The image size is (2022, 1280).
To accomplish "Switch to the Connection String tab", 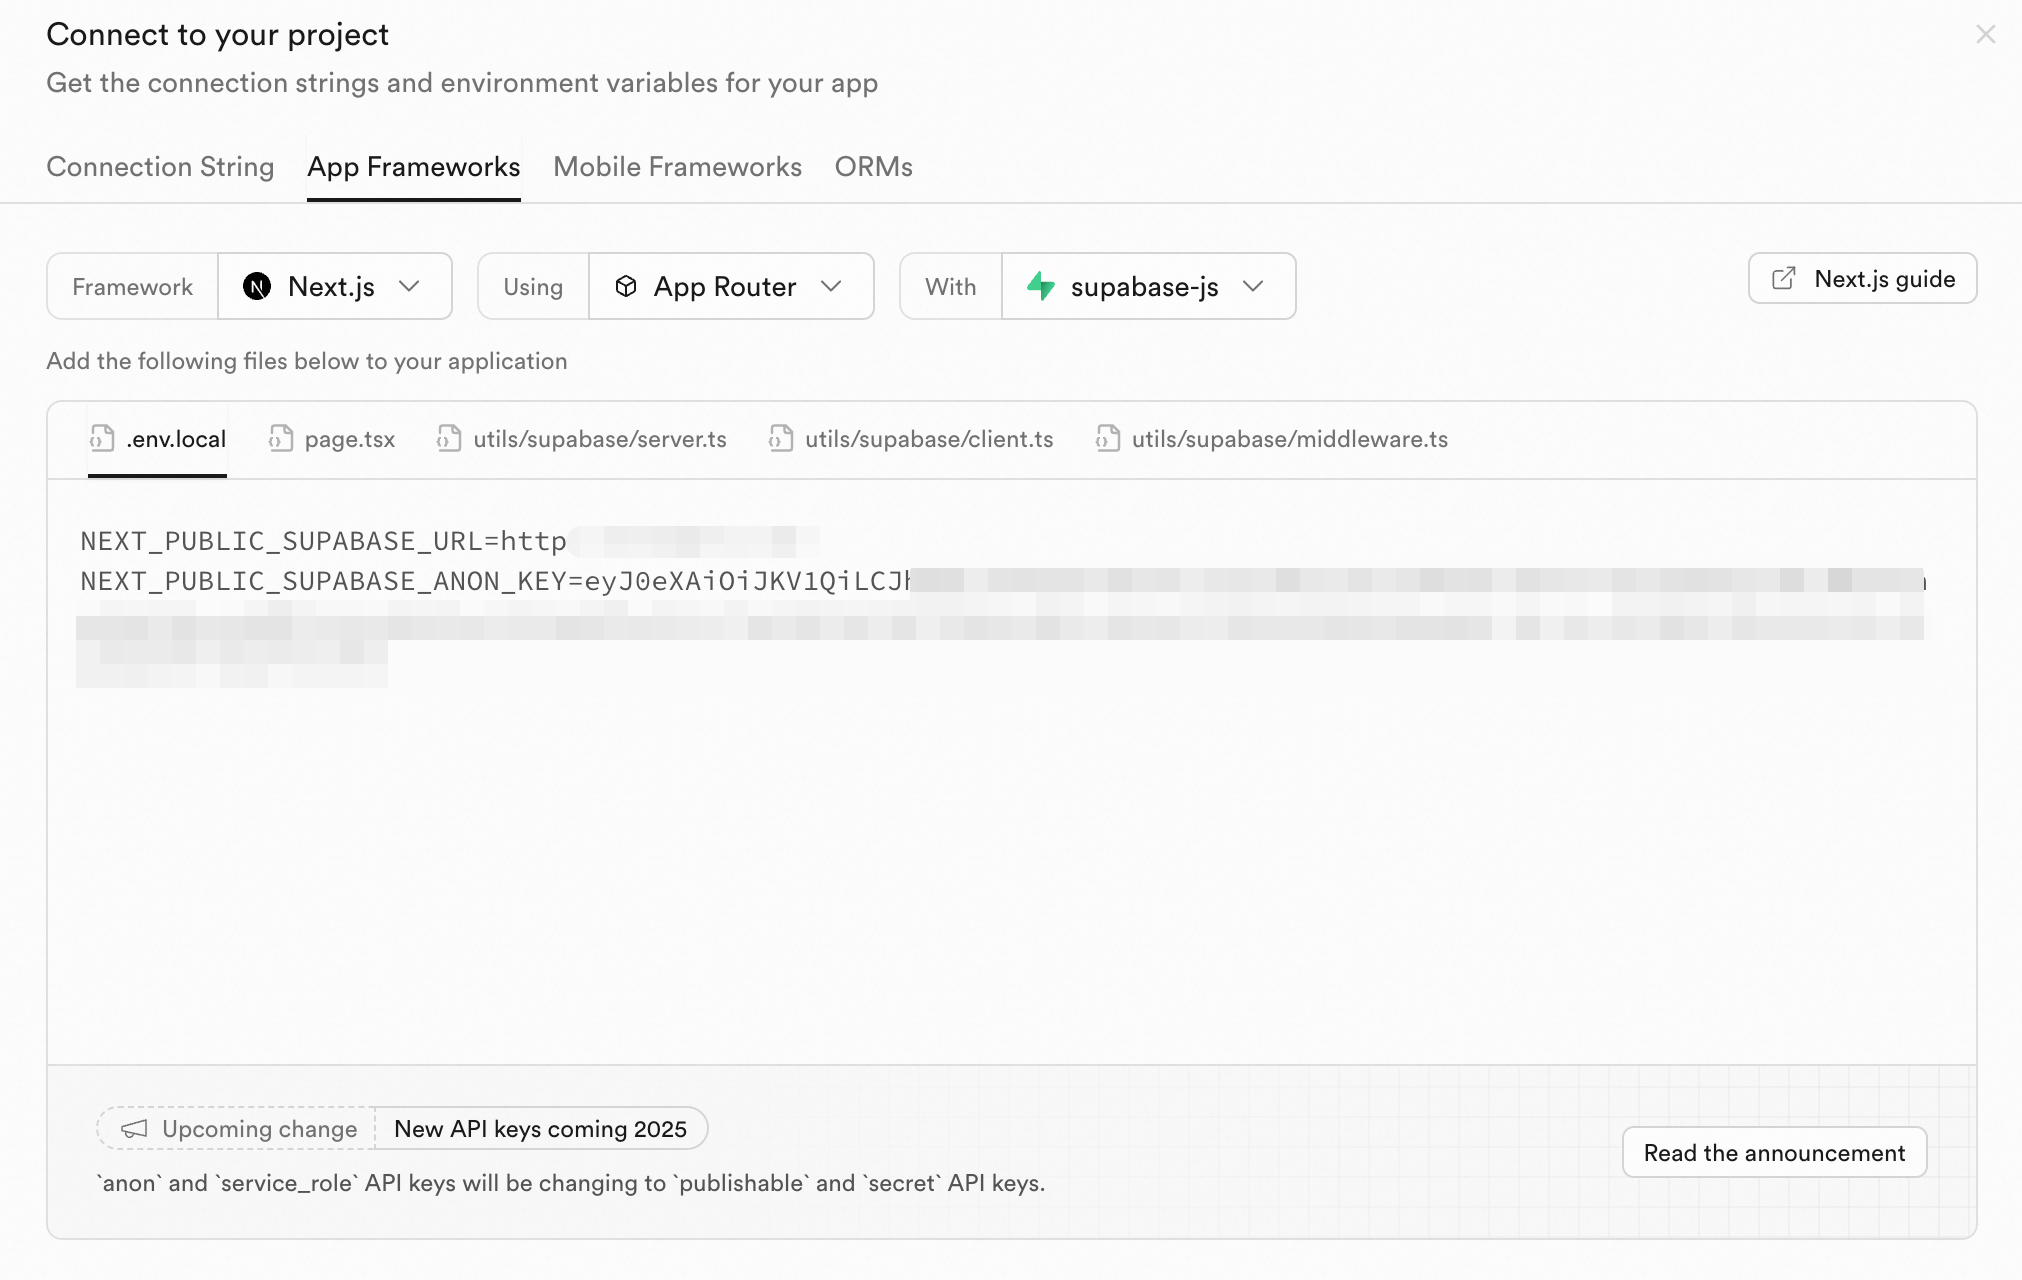I will (160, 167).
